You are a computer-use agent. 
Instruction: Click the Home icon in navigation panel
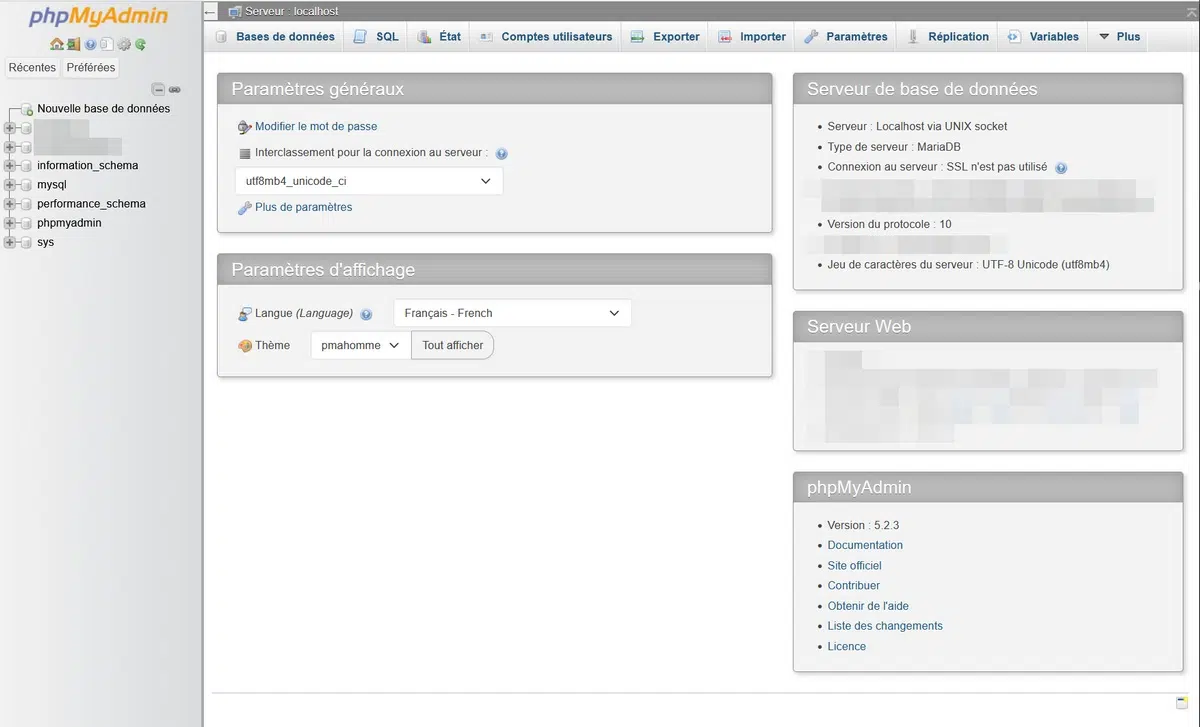click(x=57, y=44)
